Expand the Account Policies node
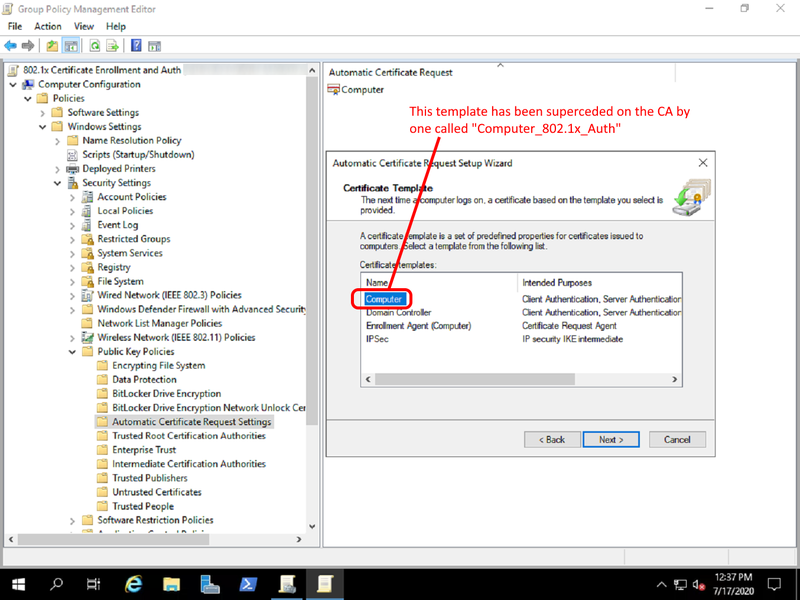Screen dimensions: 800x600 [72, 197]
